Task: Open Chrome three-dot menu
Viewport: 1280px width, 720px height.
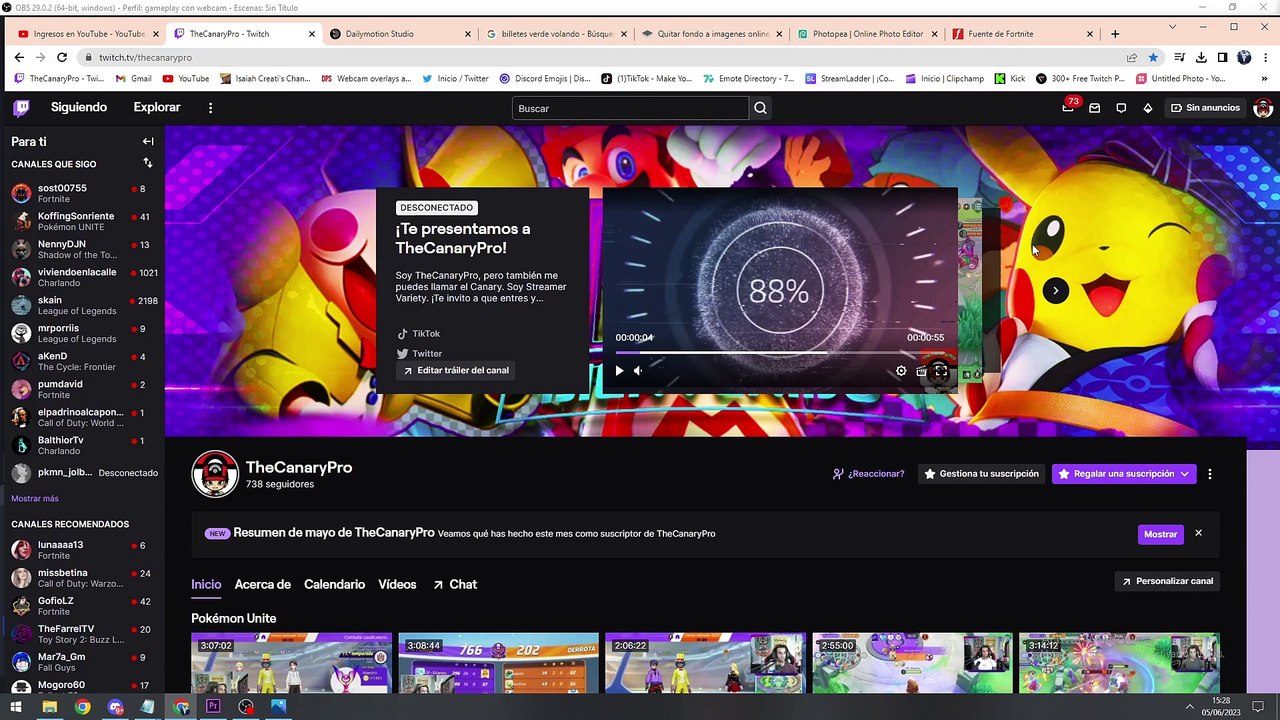Action: click(x=1266, y=58)
